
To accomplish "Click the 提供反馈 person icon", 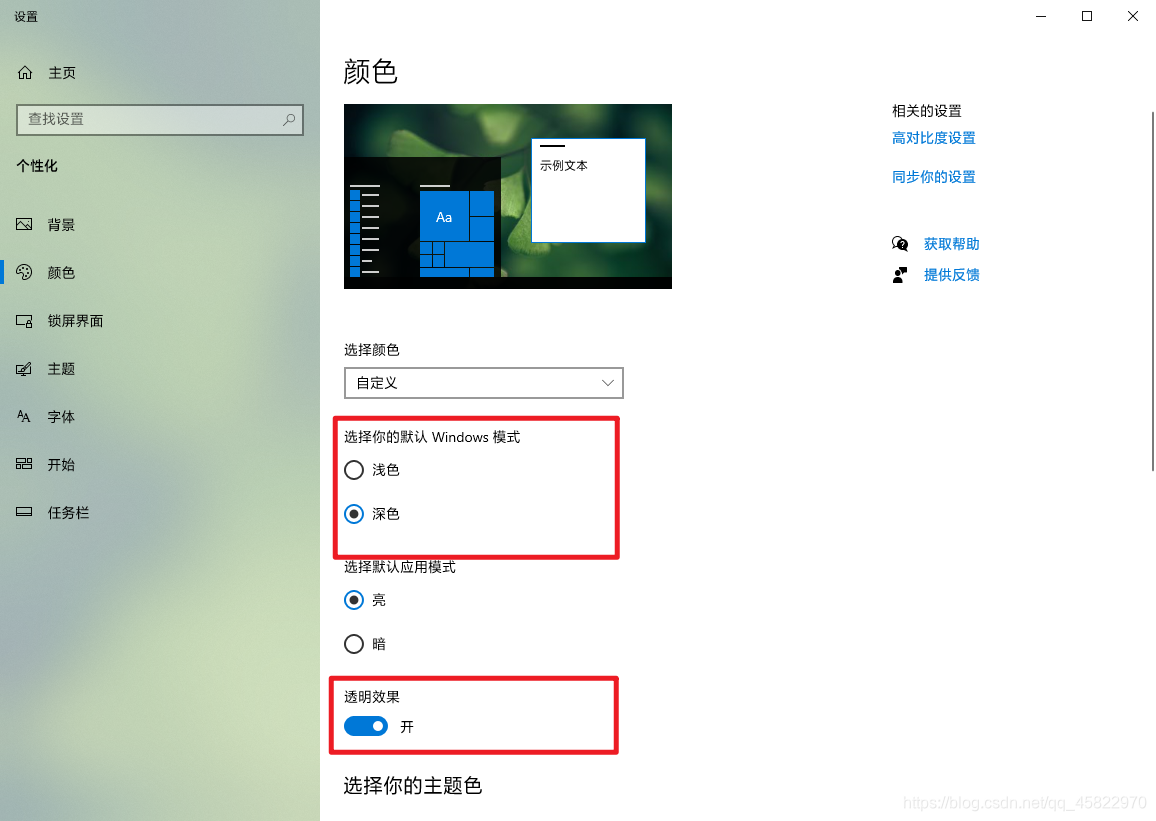I will [x=900, y=275].
